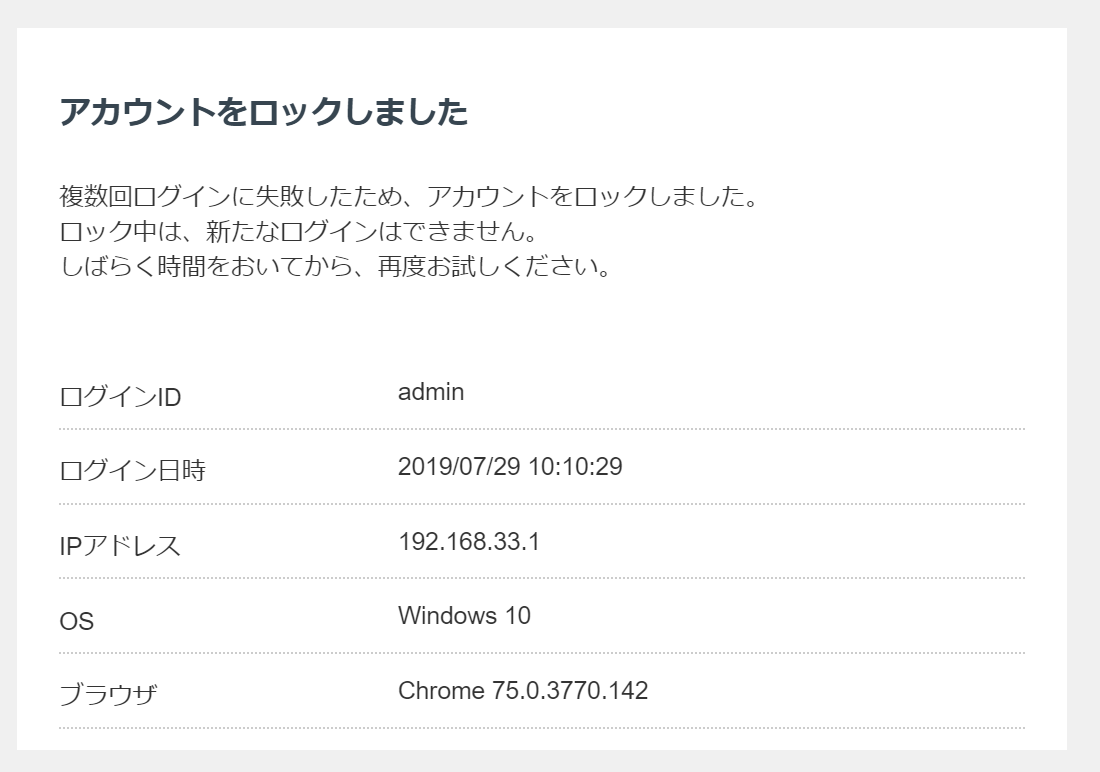Click the ブラウザ label
Viewport: 1100px width, 772px height.
(x=108, y=695)
